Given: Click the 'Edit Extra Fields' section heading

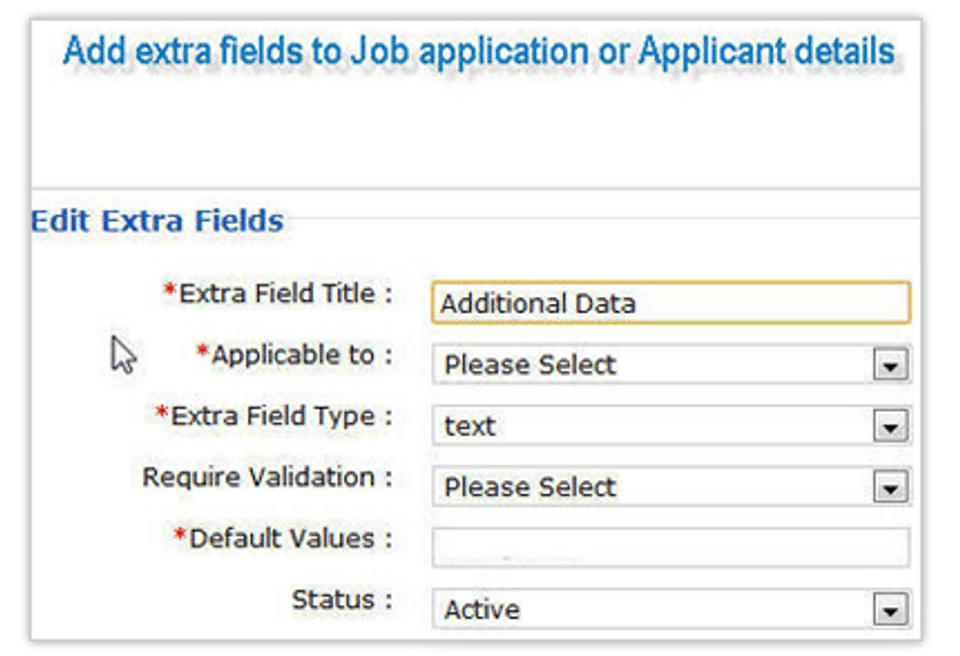Looking at the screenshot, I should [x=157, y=221].
